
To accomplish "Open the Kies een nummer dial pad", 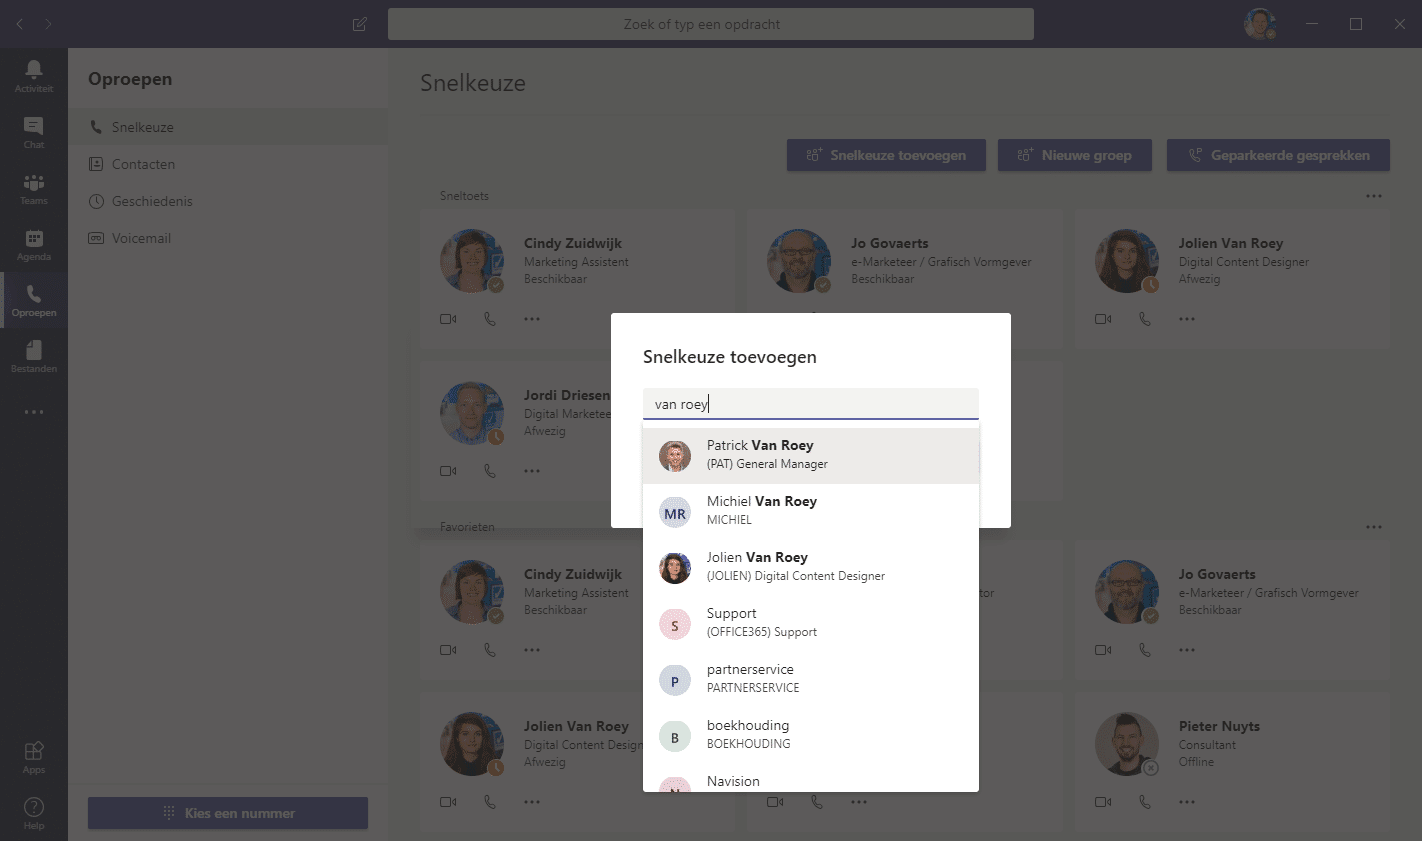I will (x=228, y=813).
